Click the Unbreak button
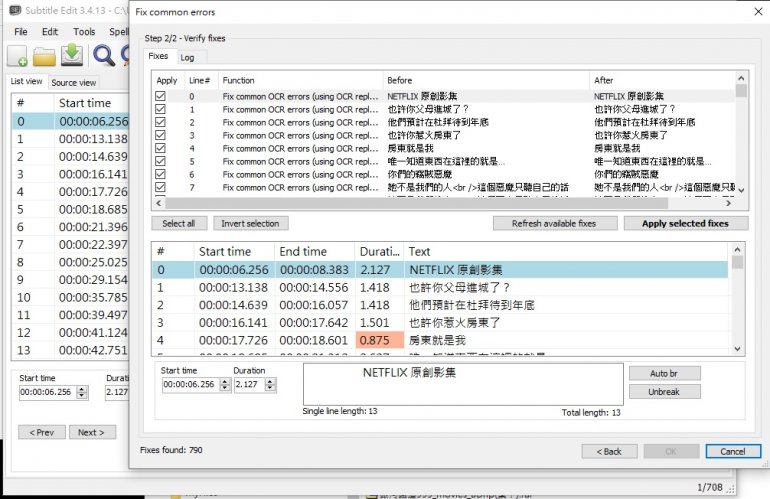This screenshot has height=499, width=770. pyautogui.click(x=664, y=391)
